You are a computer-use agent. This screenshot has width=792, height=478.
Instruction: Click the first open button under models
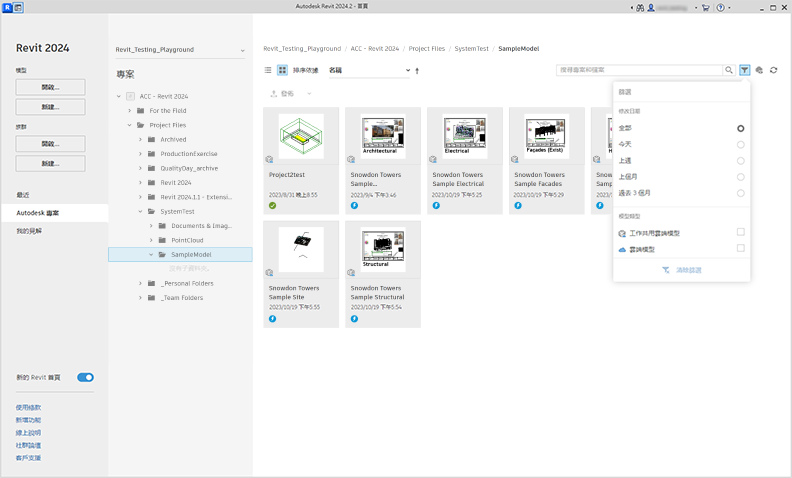click(x=51, y=87)
